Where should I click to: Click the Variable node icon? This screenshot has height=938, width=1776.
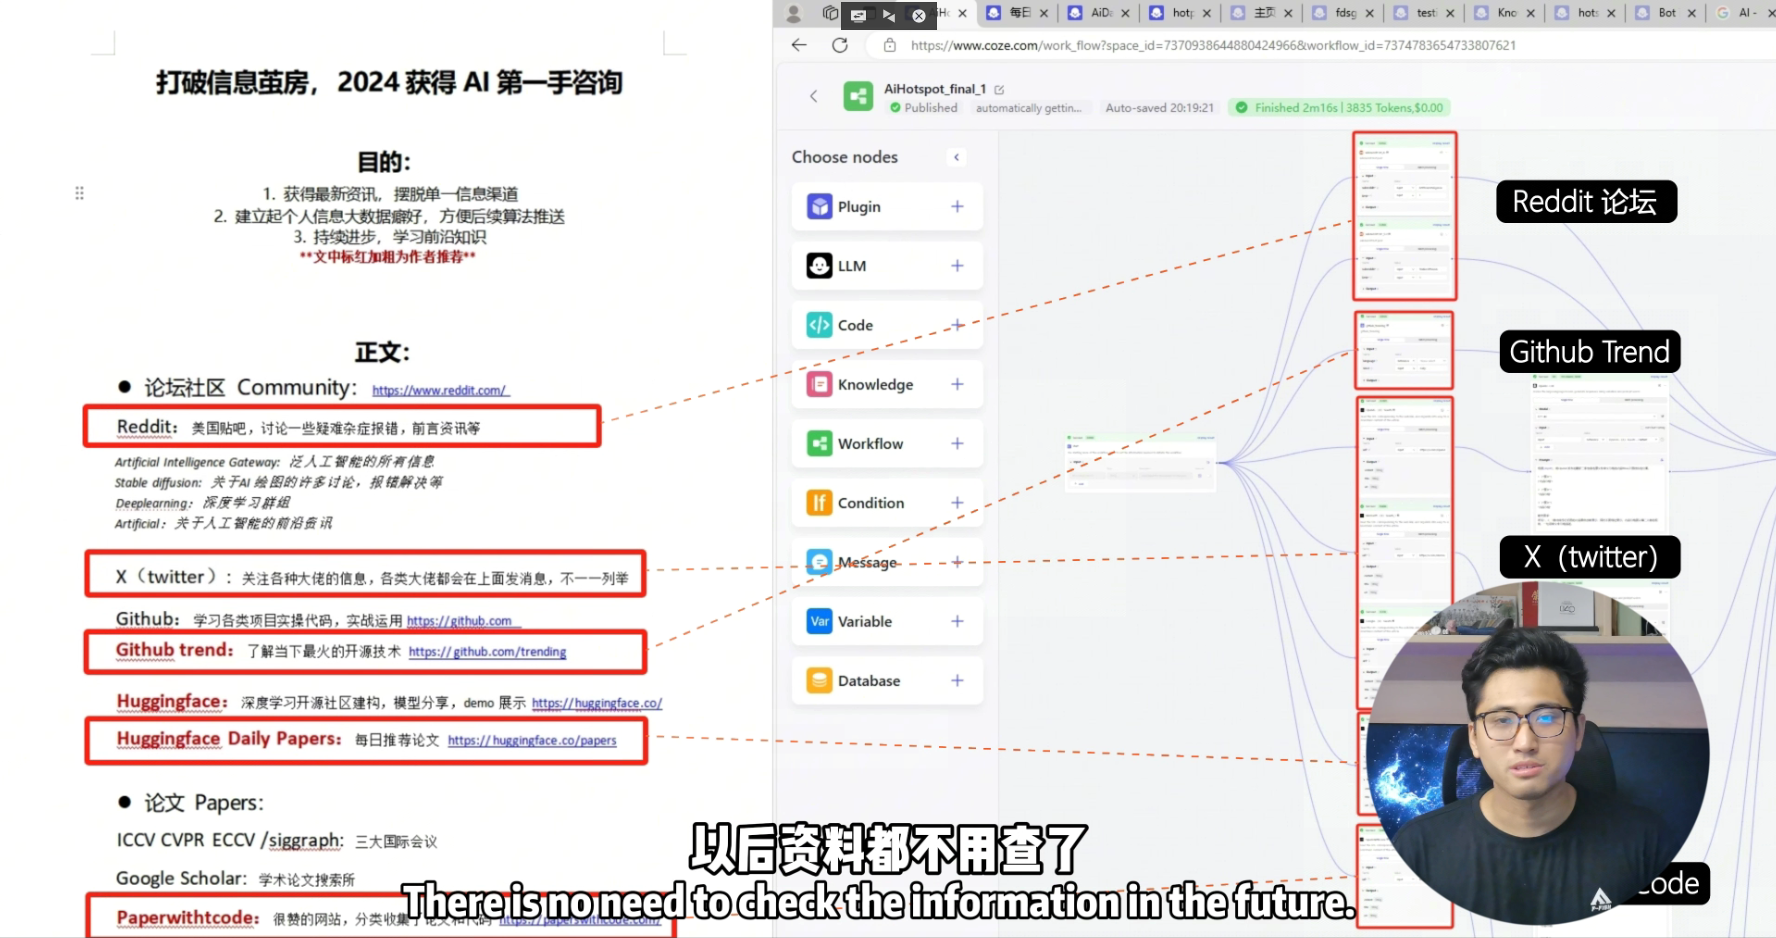819,621
